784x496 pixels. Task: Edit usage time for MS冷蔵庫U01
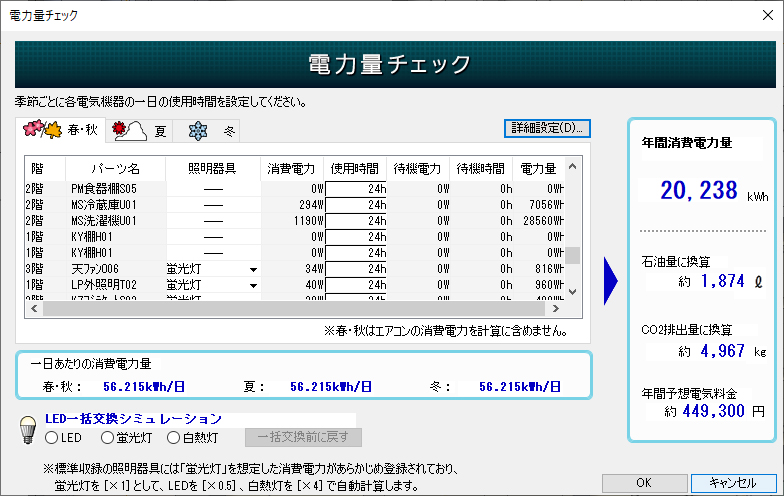[356, 205]
